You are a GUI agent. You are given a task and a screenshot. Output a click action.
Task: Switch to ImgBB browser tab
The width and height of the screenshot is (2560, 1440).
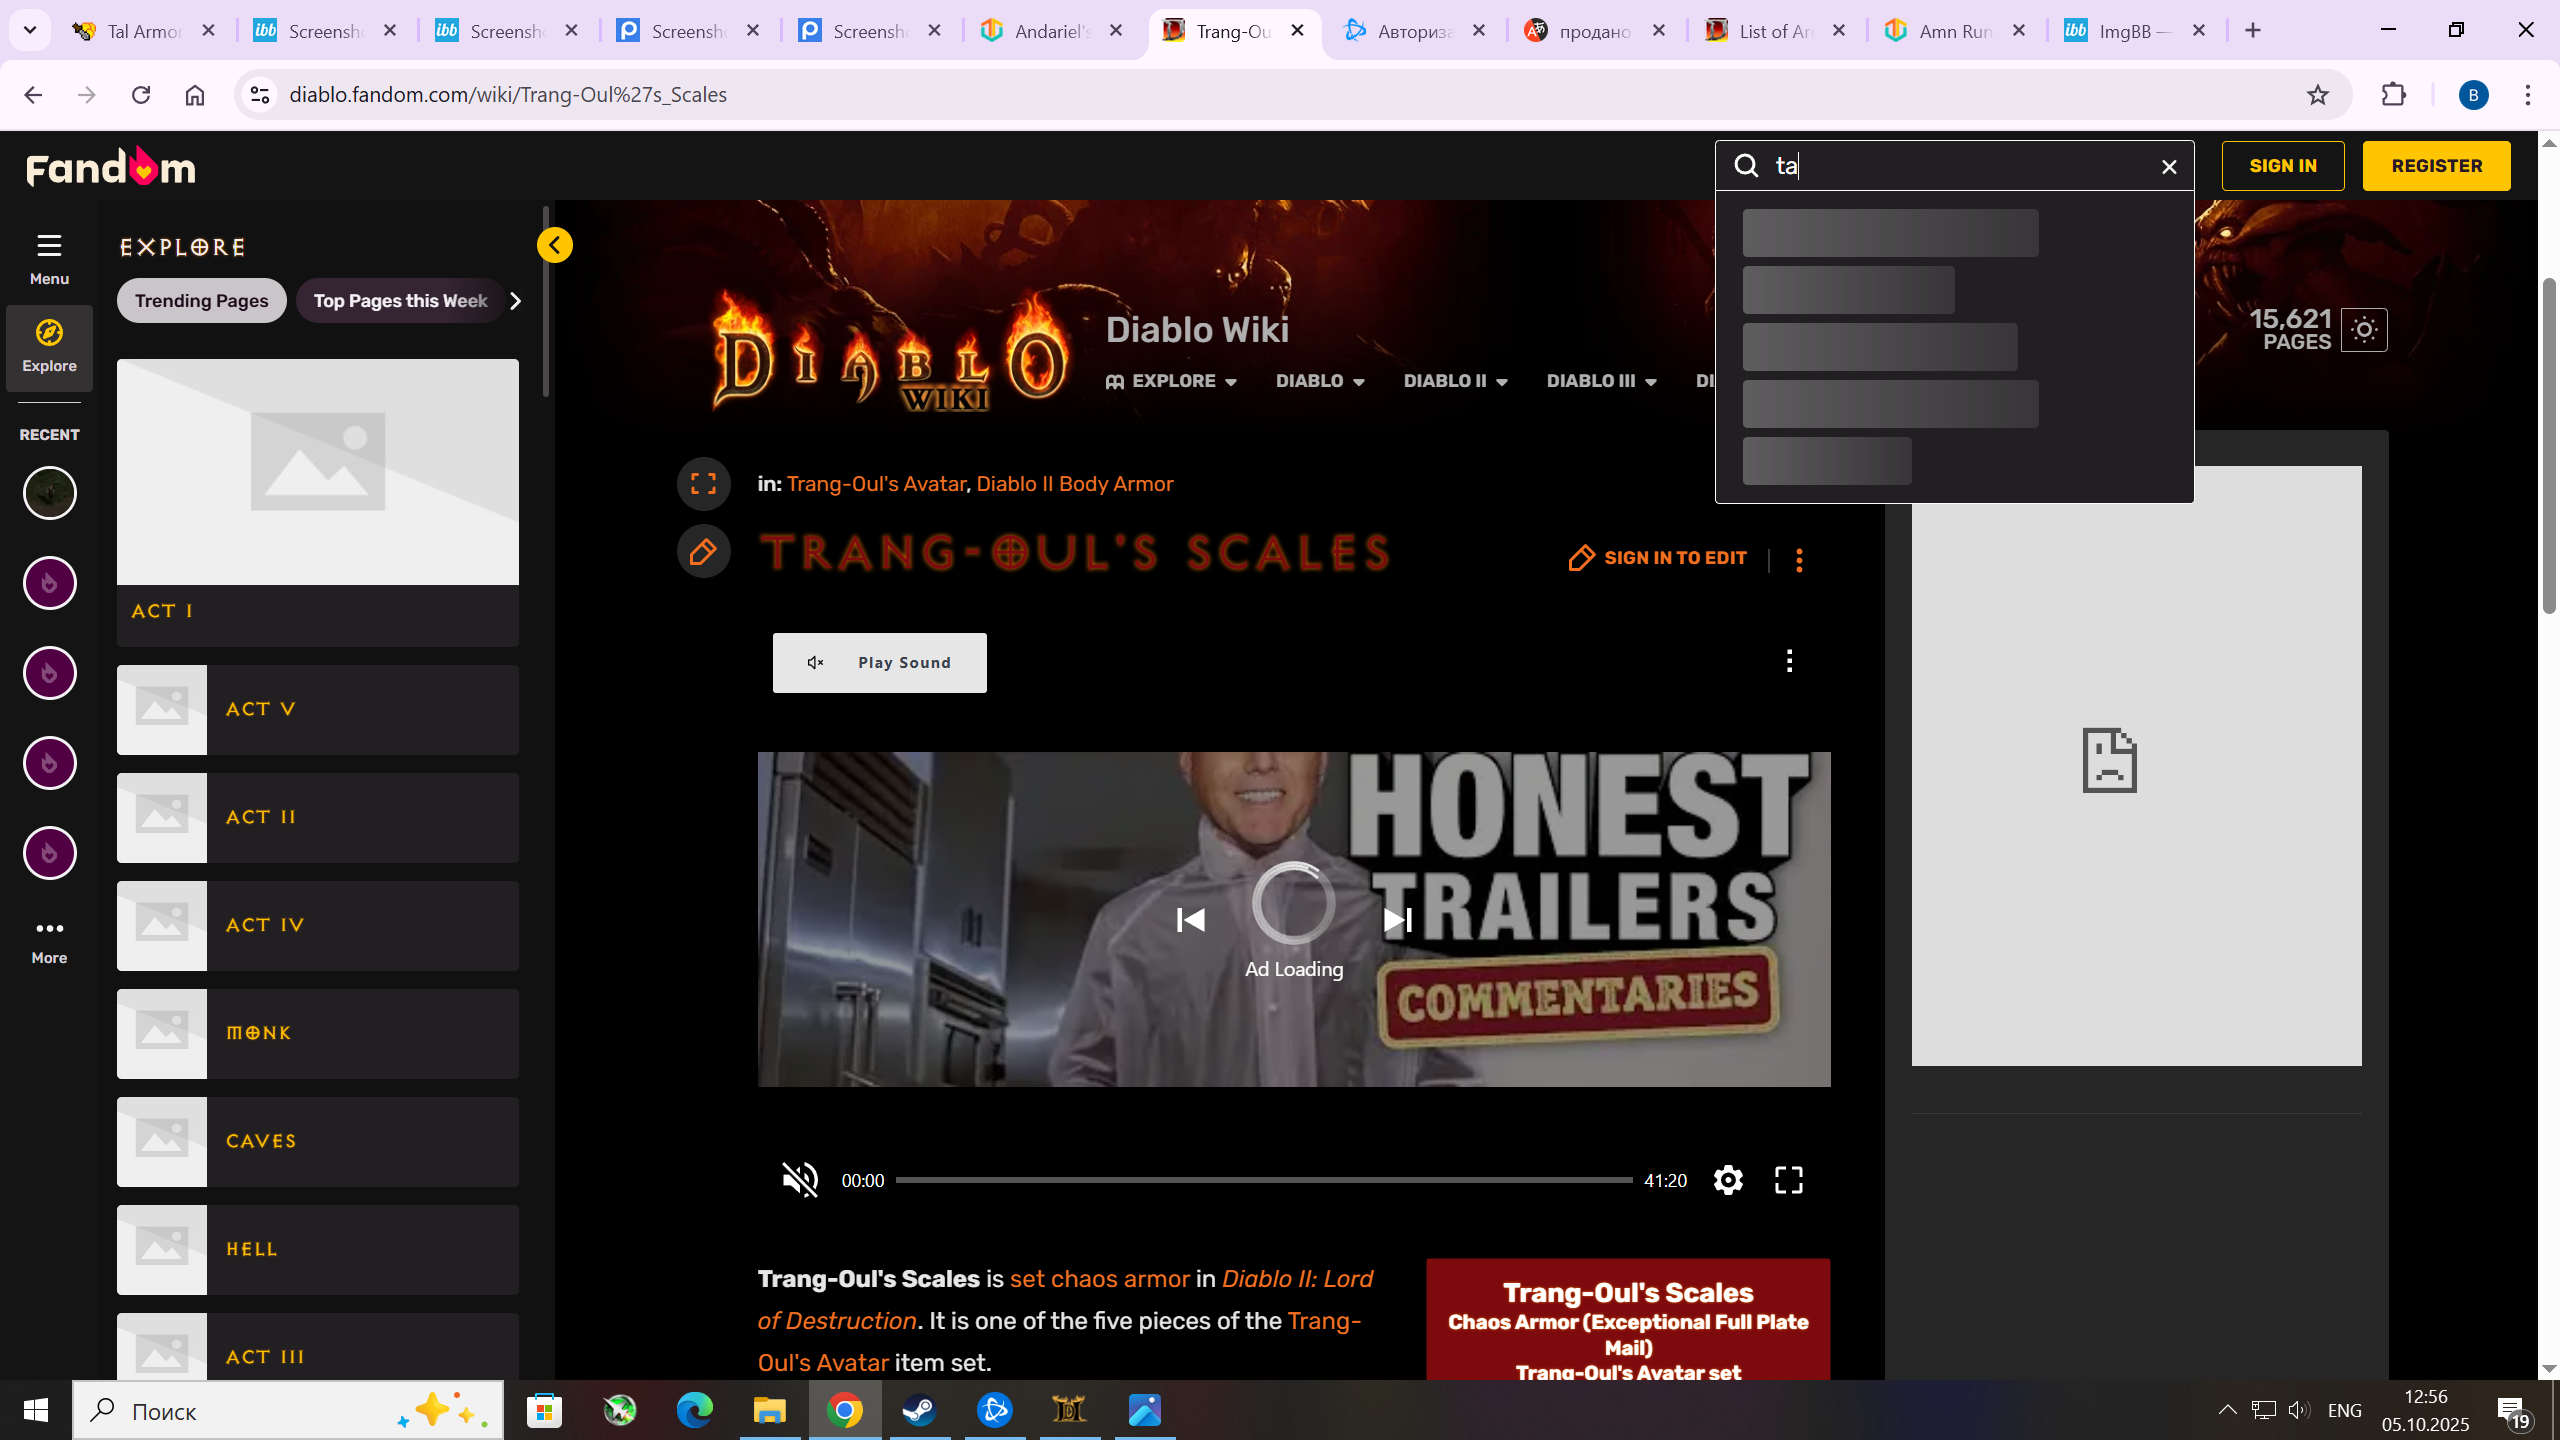[2136, 31]
